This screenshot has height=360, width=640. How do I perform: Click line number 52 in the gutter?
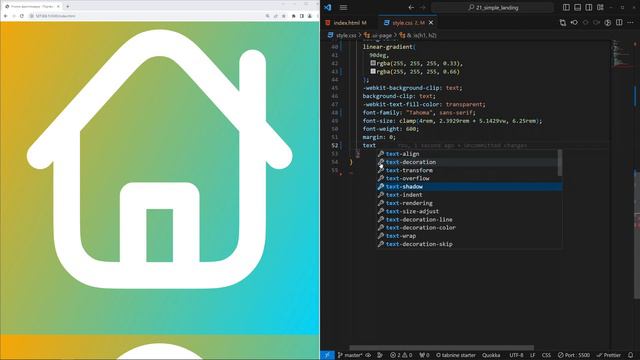[x=335, y=145]
